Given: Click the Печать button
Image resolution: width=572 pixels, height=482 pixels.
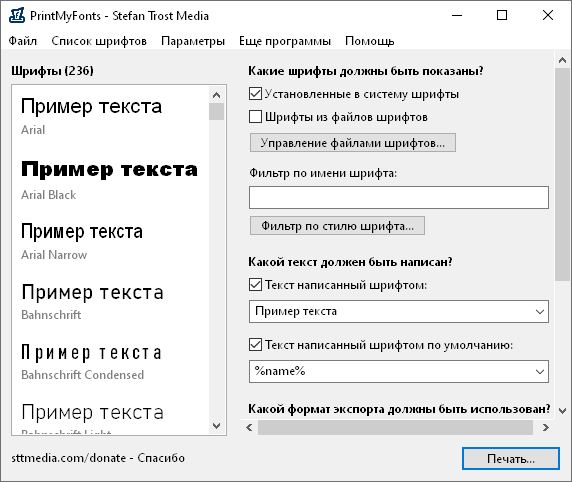Looking at the screenshot, I should (x=511, y=459).
